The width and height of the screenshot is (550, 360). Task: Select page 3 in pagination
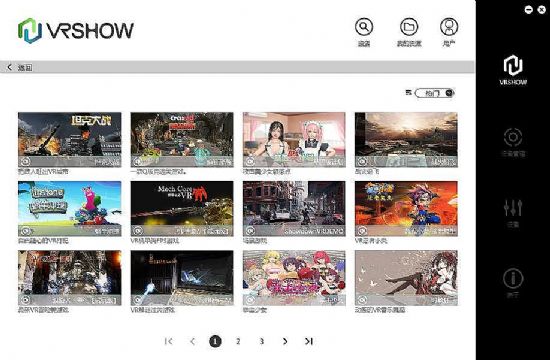tap(262, 341)
